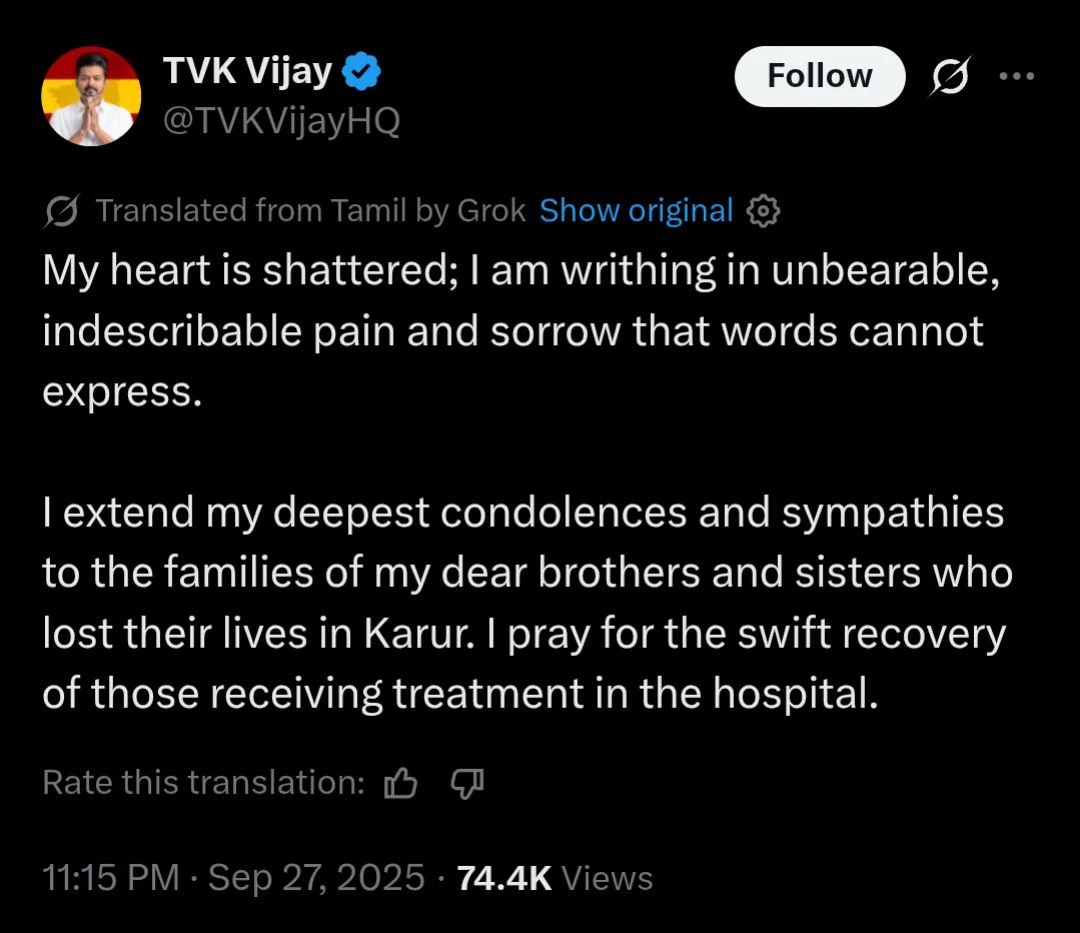Open translation settings gear icon
Image resolution: width=1080 pixels, height=933 pixels.
point(763,211)
